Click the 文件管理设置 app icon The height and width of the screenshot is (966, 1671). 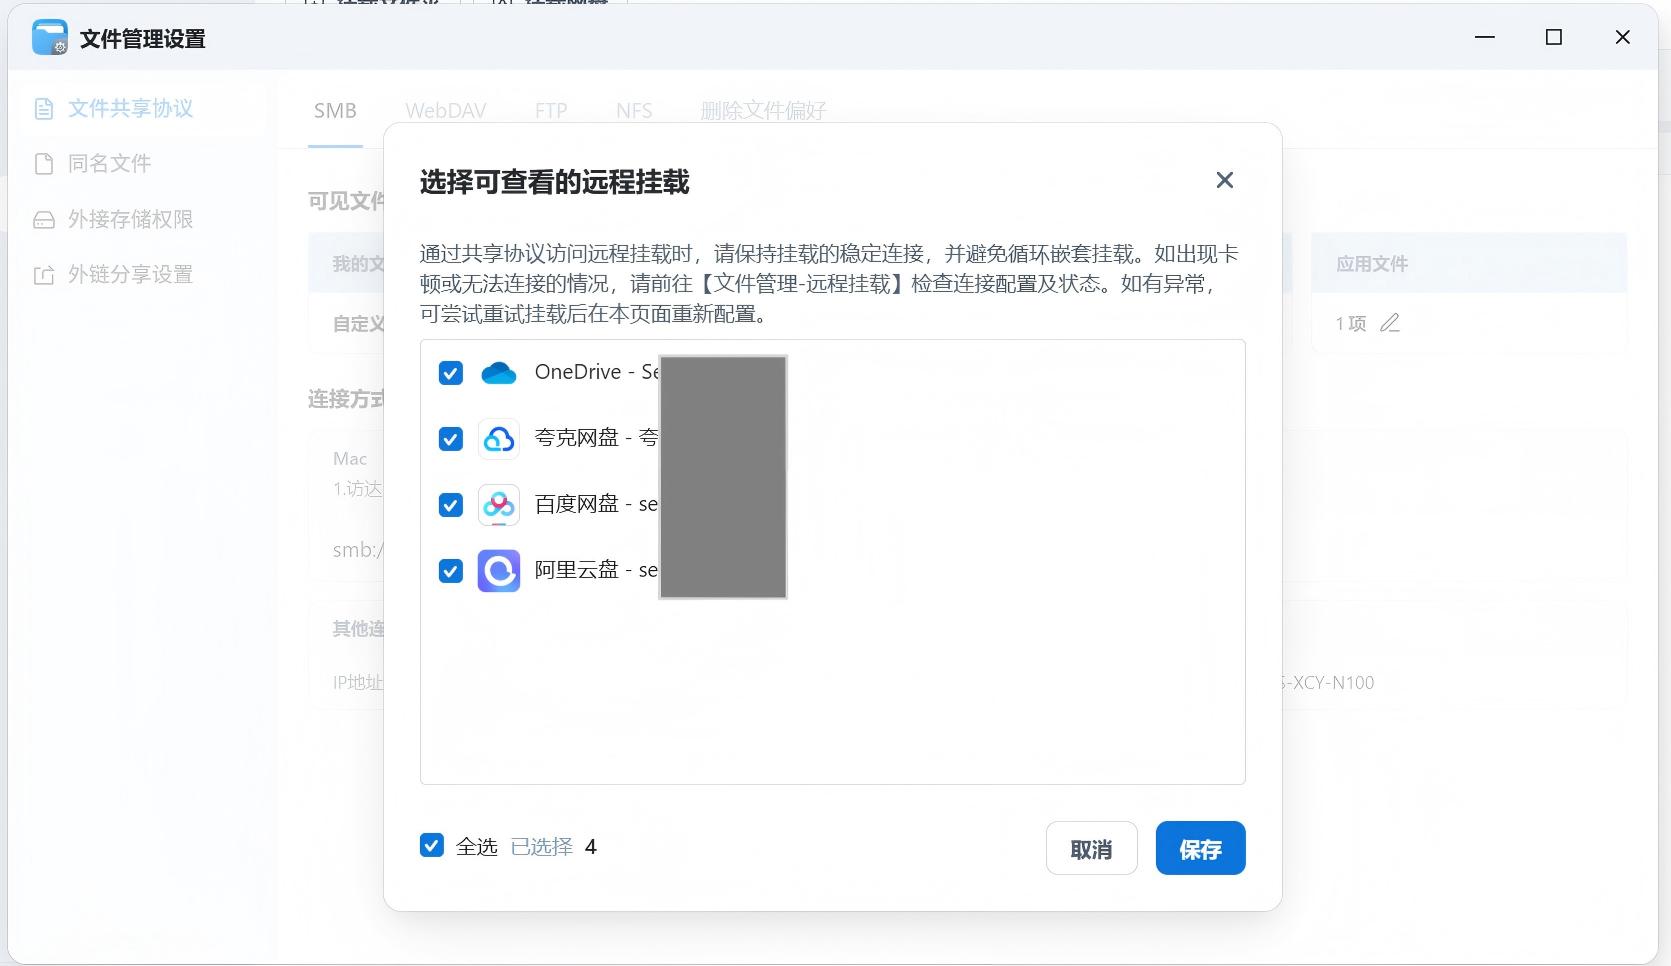tap(50, 38)
